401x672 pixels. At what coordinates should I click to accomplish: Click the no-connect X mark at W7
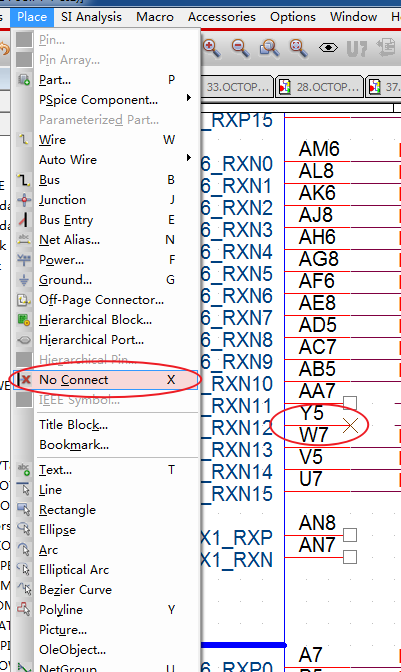350,425
